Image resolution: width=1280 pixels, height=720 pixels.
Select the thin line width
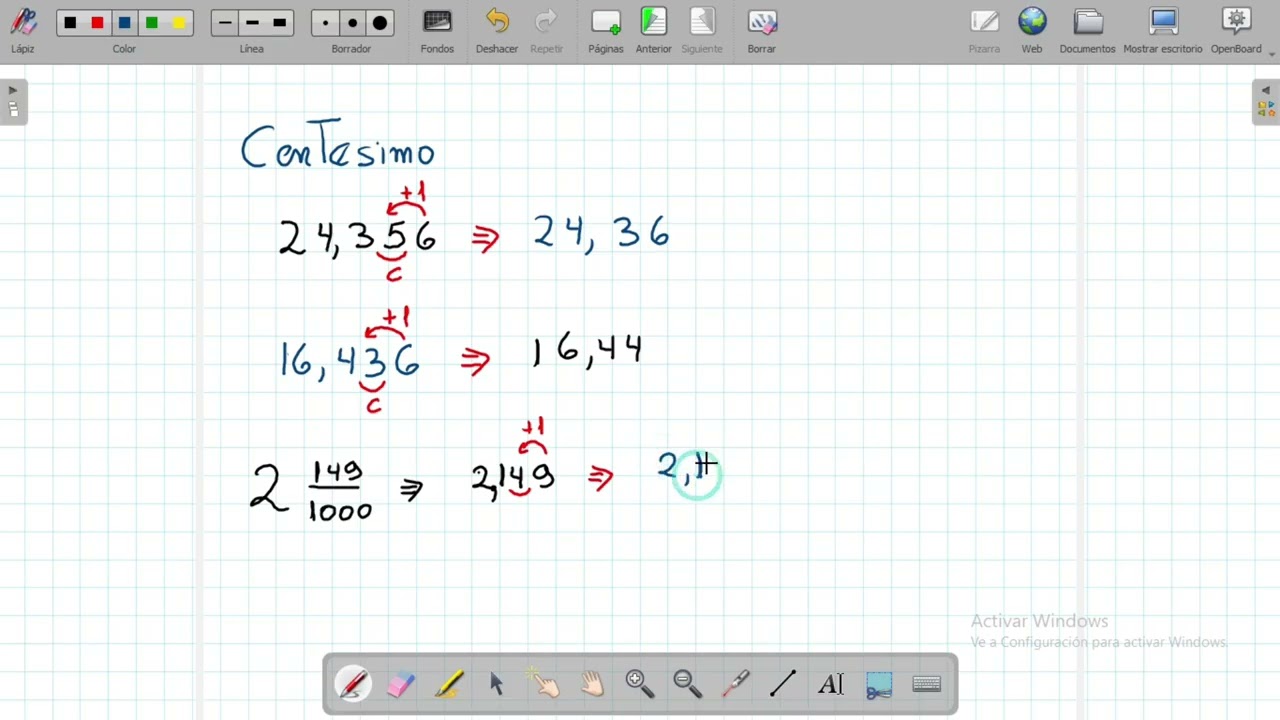click(225, 23)
